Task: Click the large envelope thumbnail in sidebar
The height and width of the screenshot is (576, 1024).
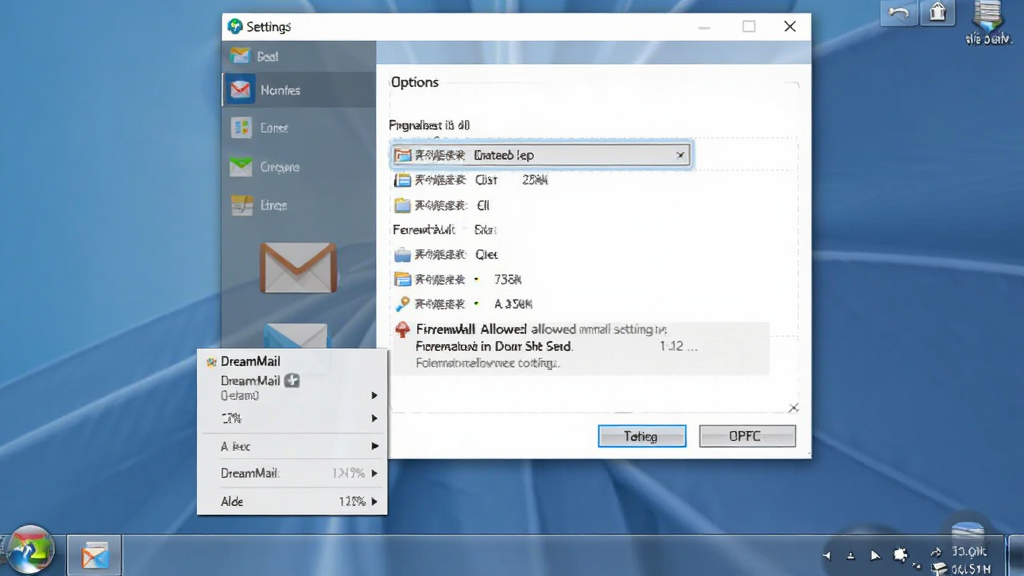Action: [298, 268]
